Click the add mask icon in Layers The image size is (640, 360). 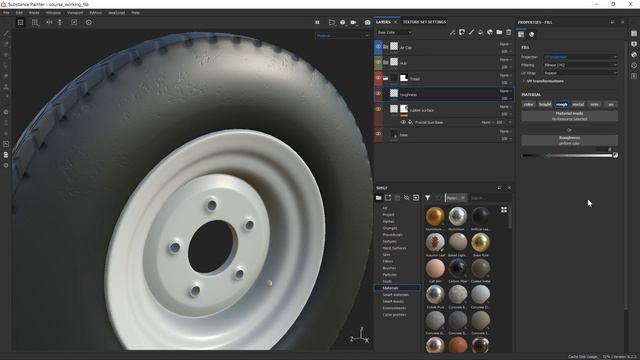(462, 32)
